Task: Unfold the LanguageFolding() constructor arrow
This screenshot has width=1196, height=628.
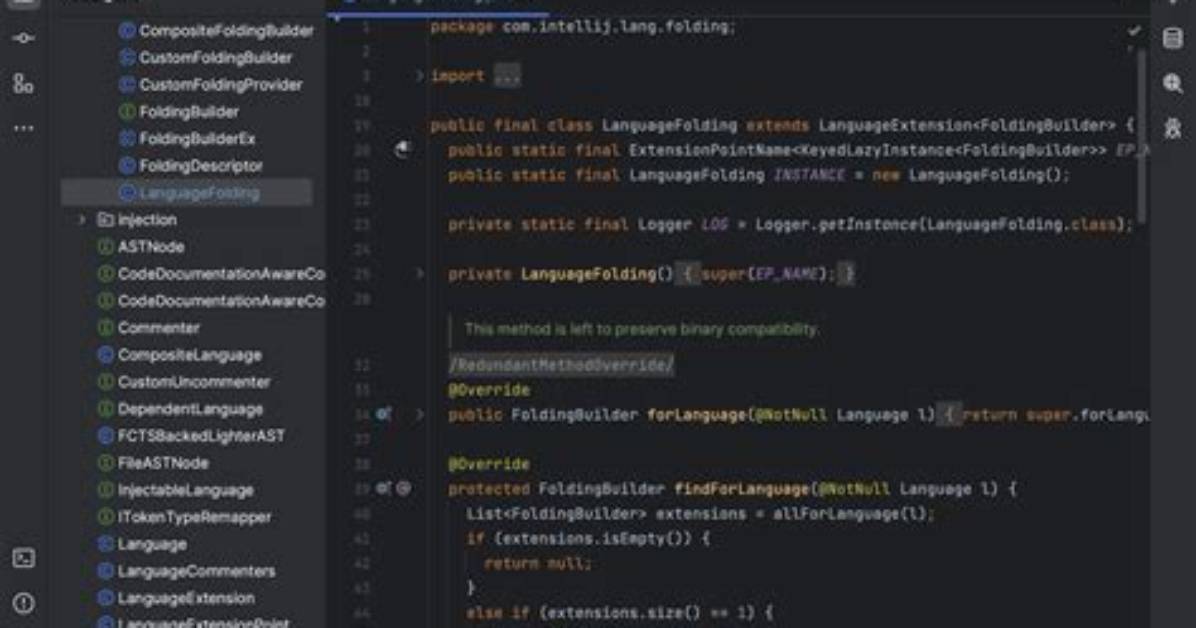Action: (x=419, y=273)
